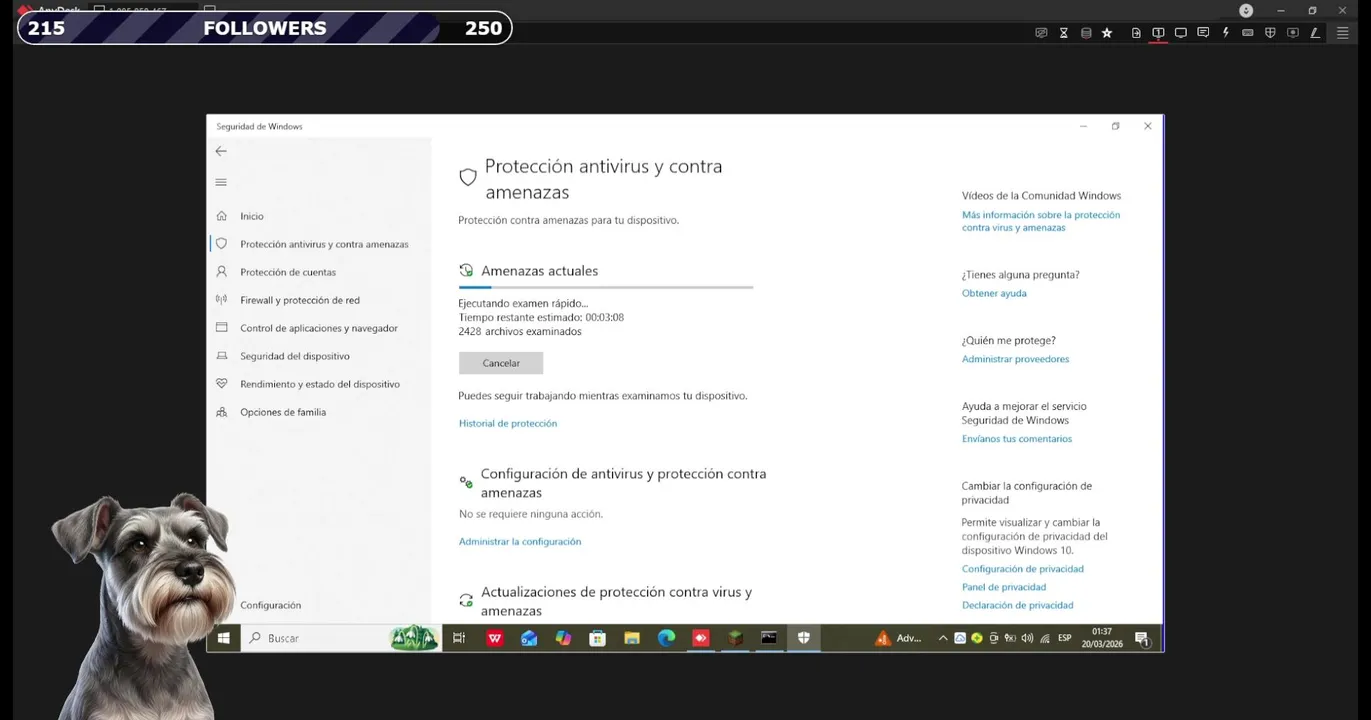Click the ESP language indicator
The width and height of the screenshot is (1371, 720).
pos(1065,638)
